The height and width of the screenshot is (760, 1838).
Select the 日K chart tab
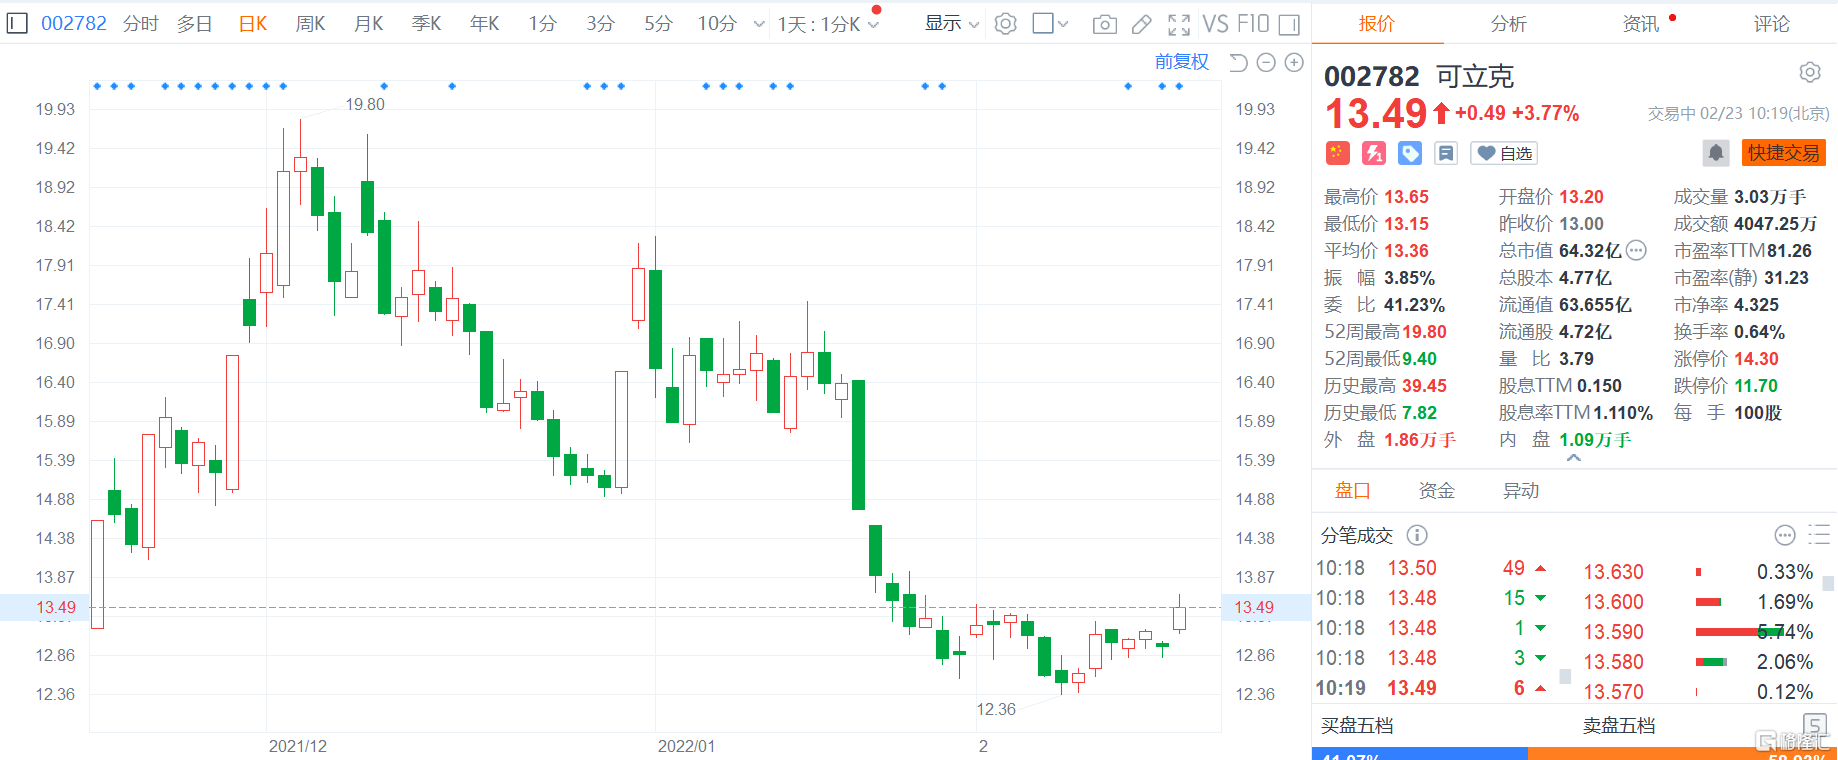pyautogui.click(x=253, y=24)
